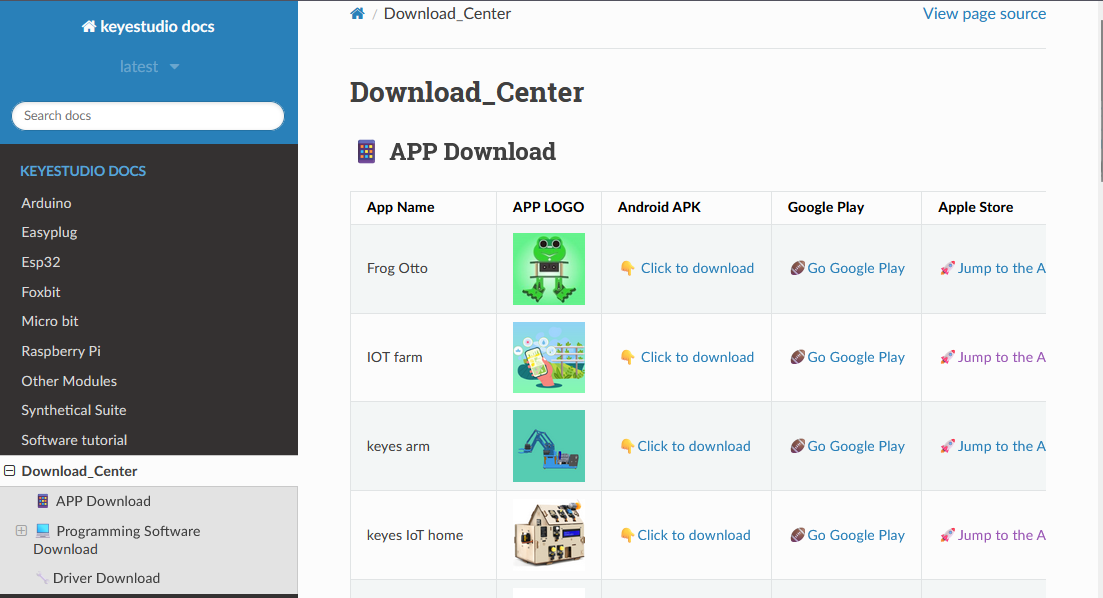Select Download_Center sidebar entry
Image resolution: width=1103 pixels, height=598 pixels.
pyautogui.click(x=79, y=471)
